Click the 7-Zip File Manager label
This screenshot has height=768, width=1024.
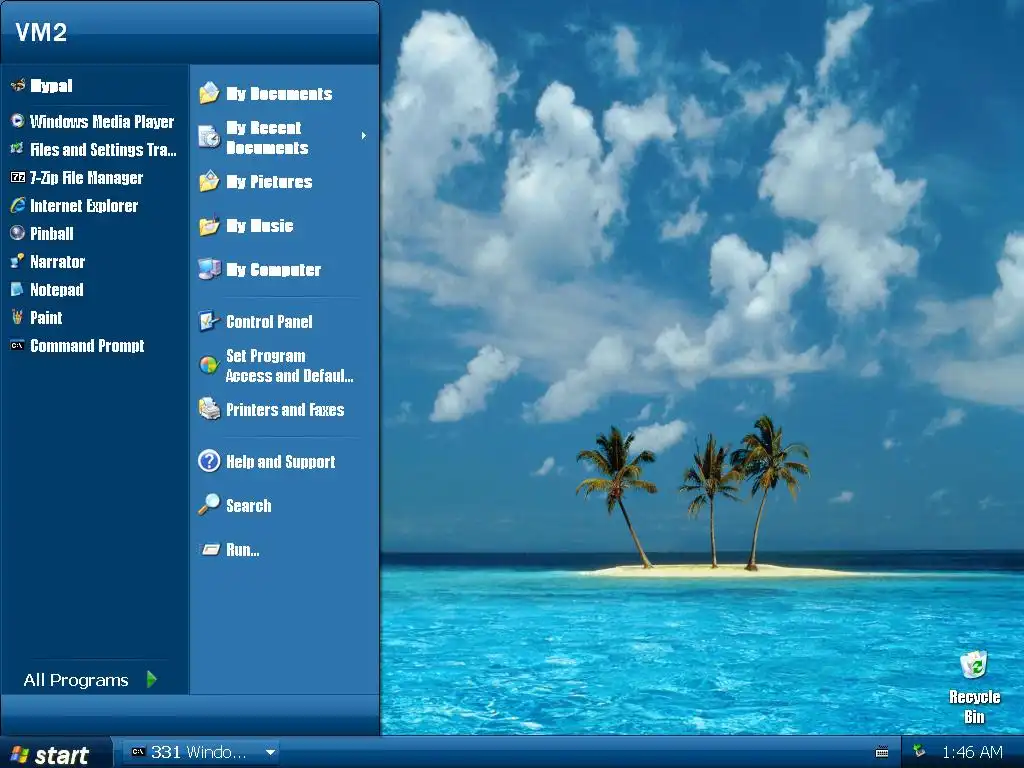[86, 178]
